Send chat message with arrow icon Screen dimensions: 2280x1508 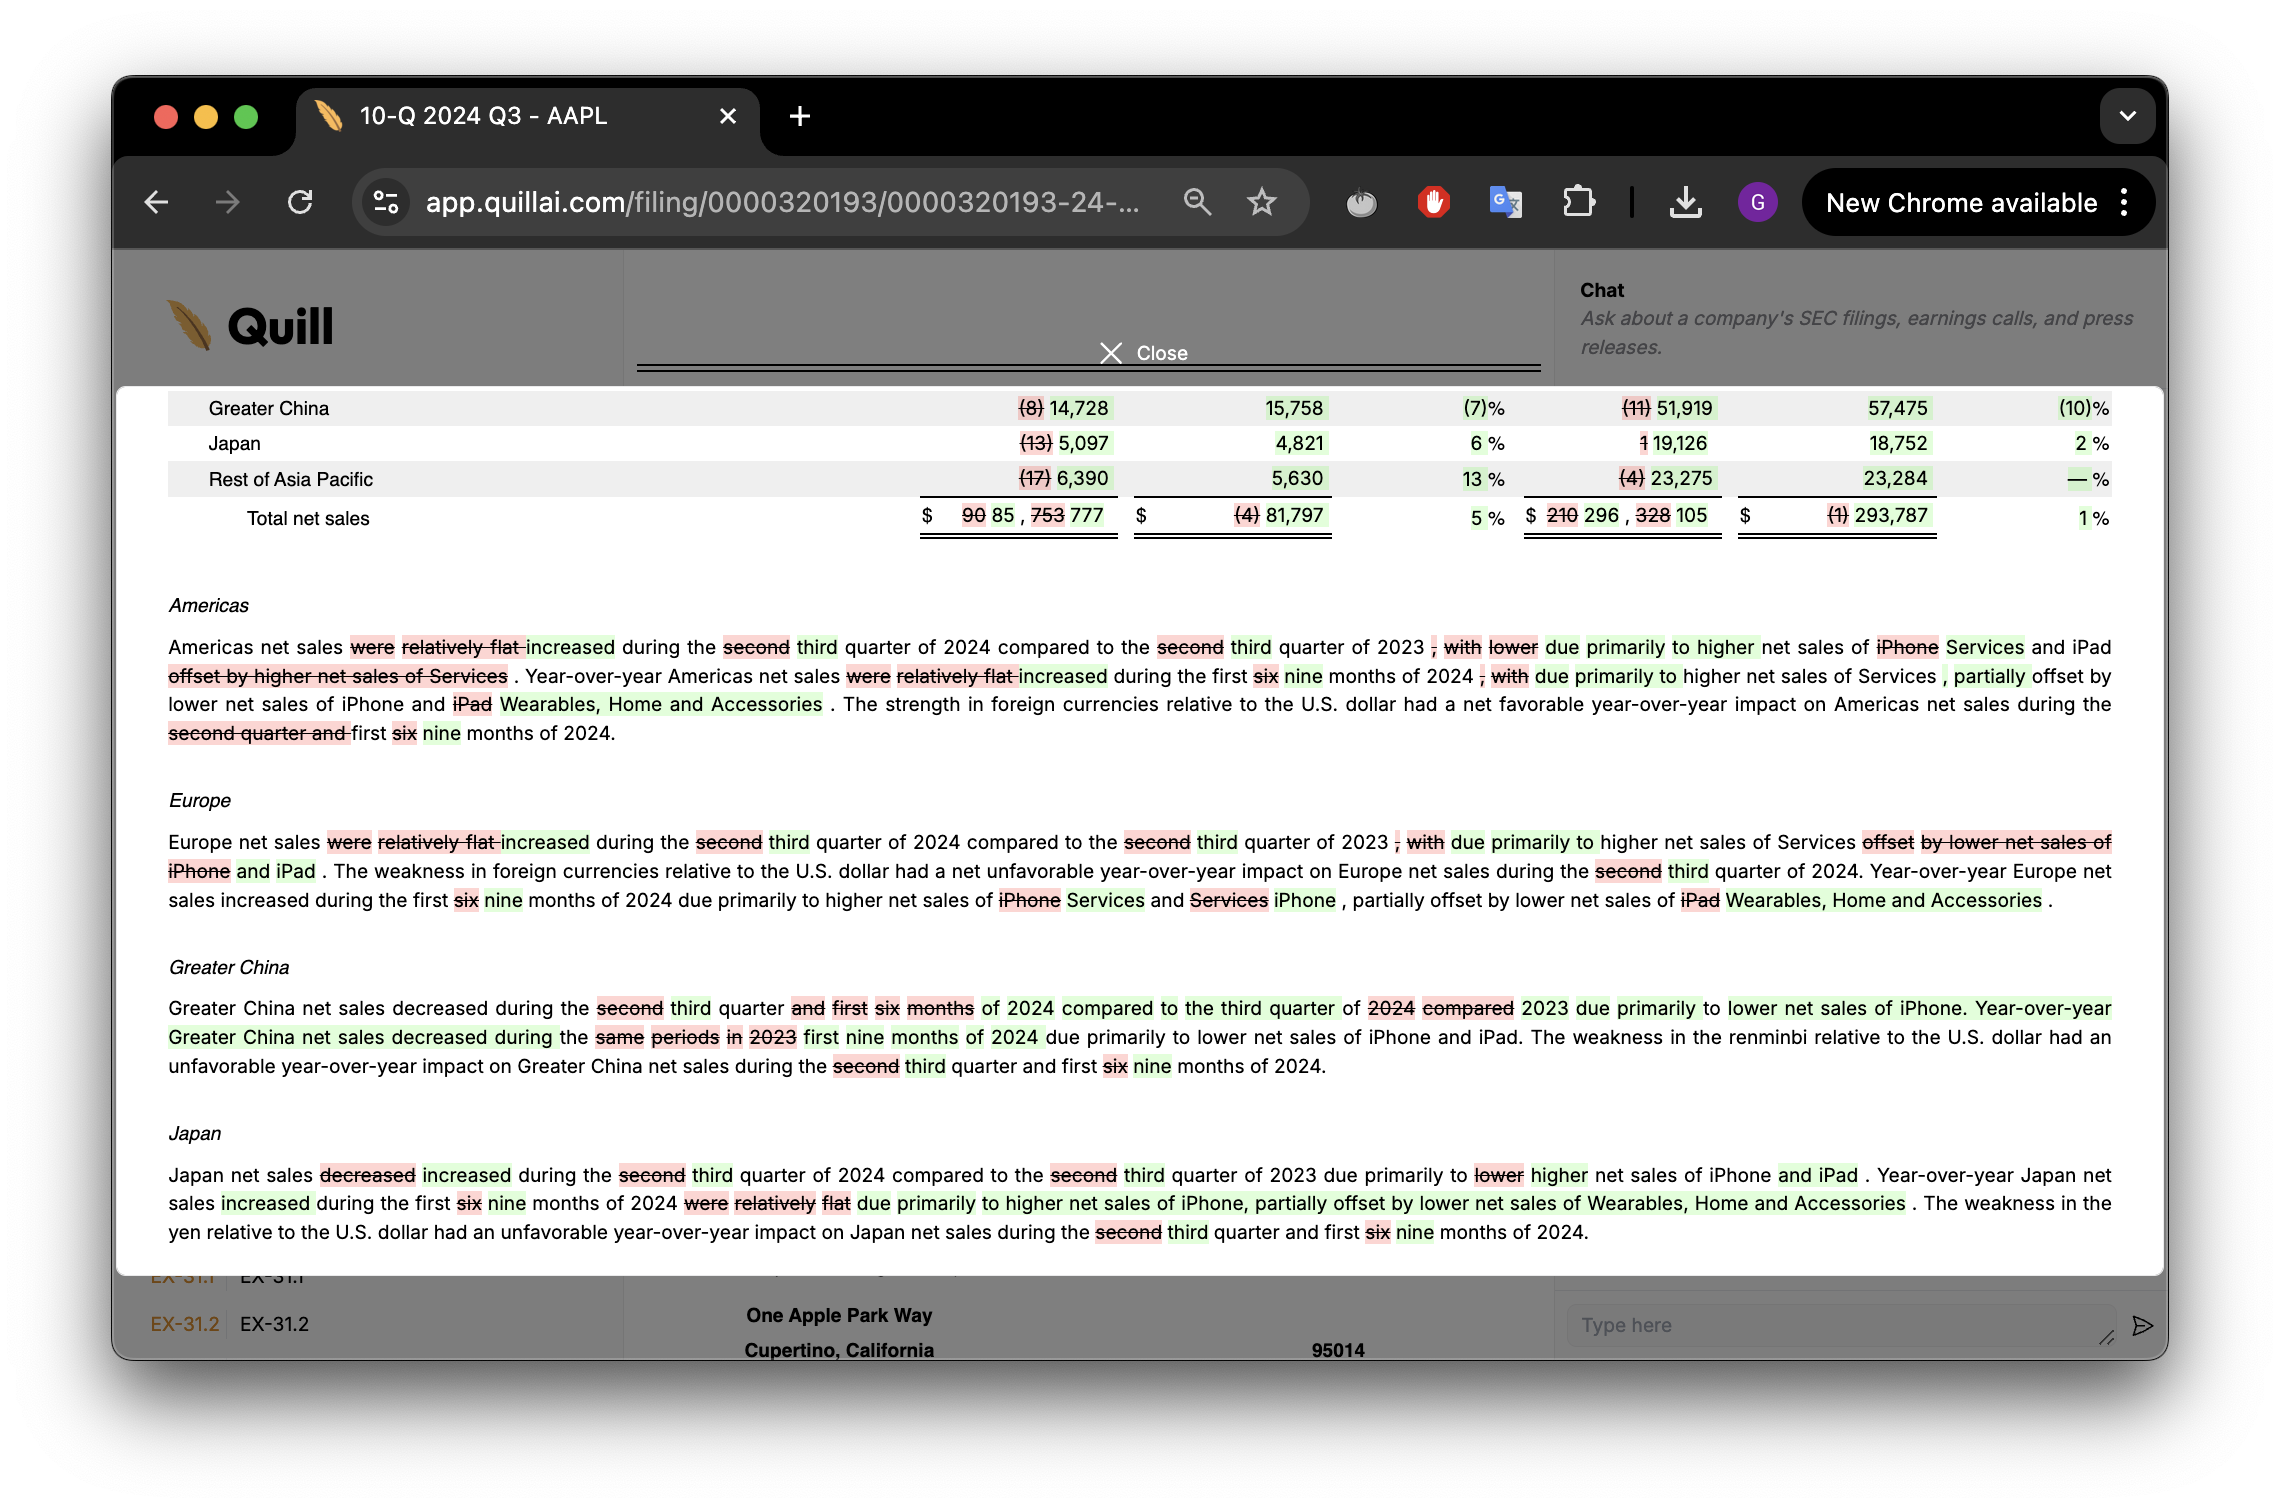point(2141,1325)
